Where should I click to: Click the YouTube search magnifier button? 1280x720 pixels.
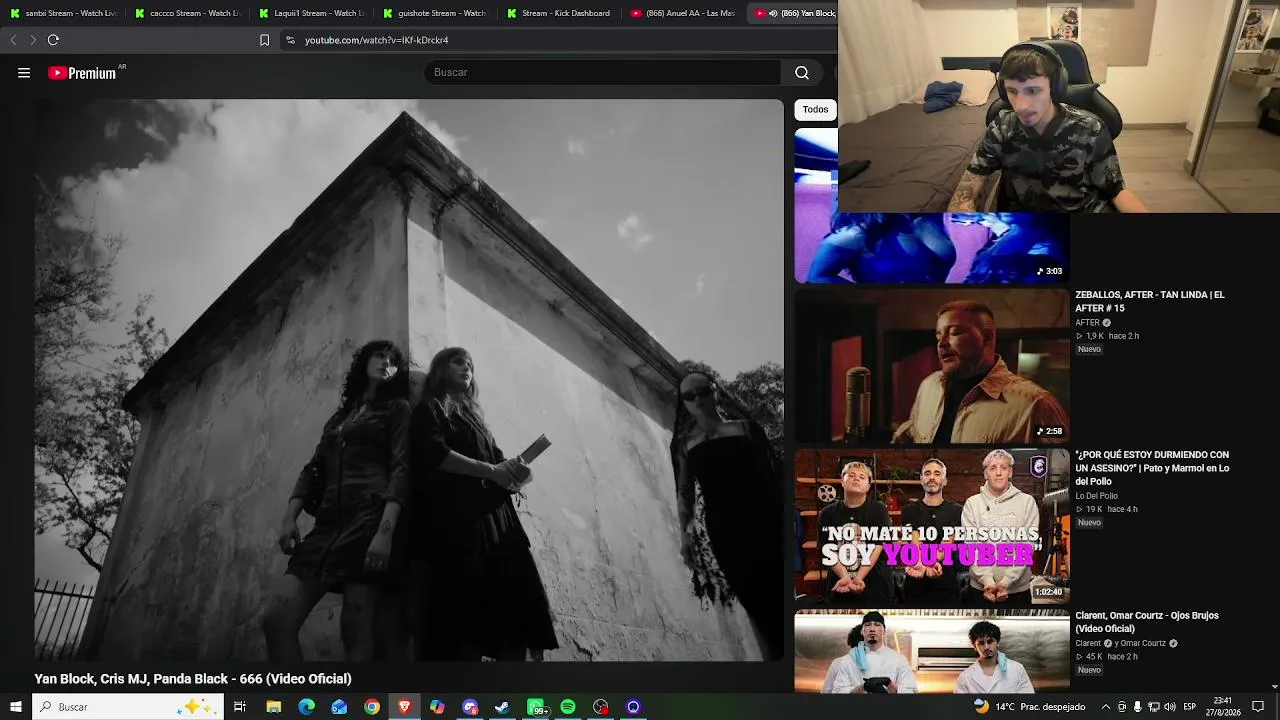[x=802, y=72]
